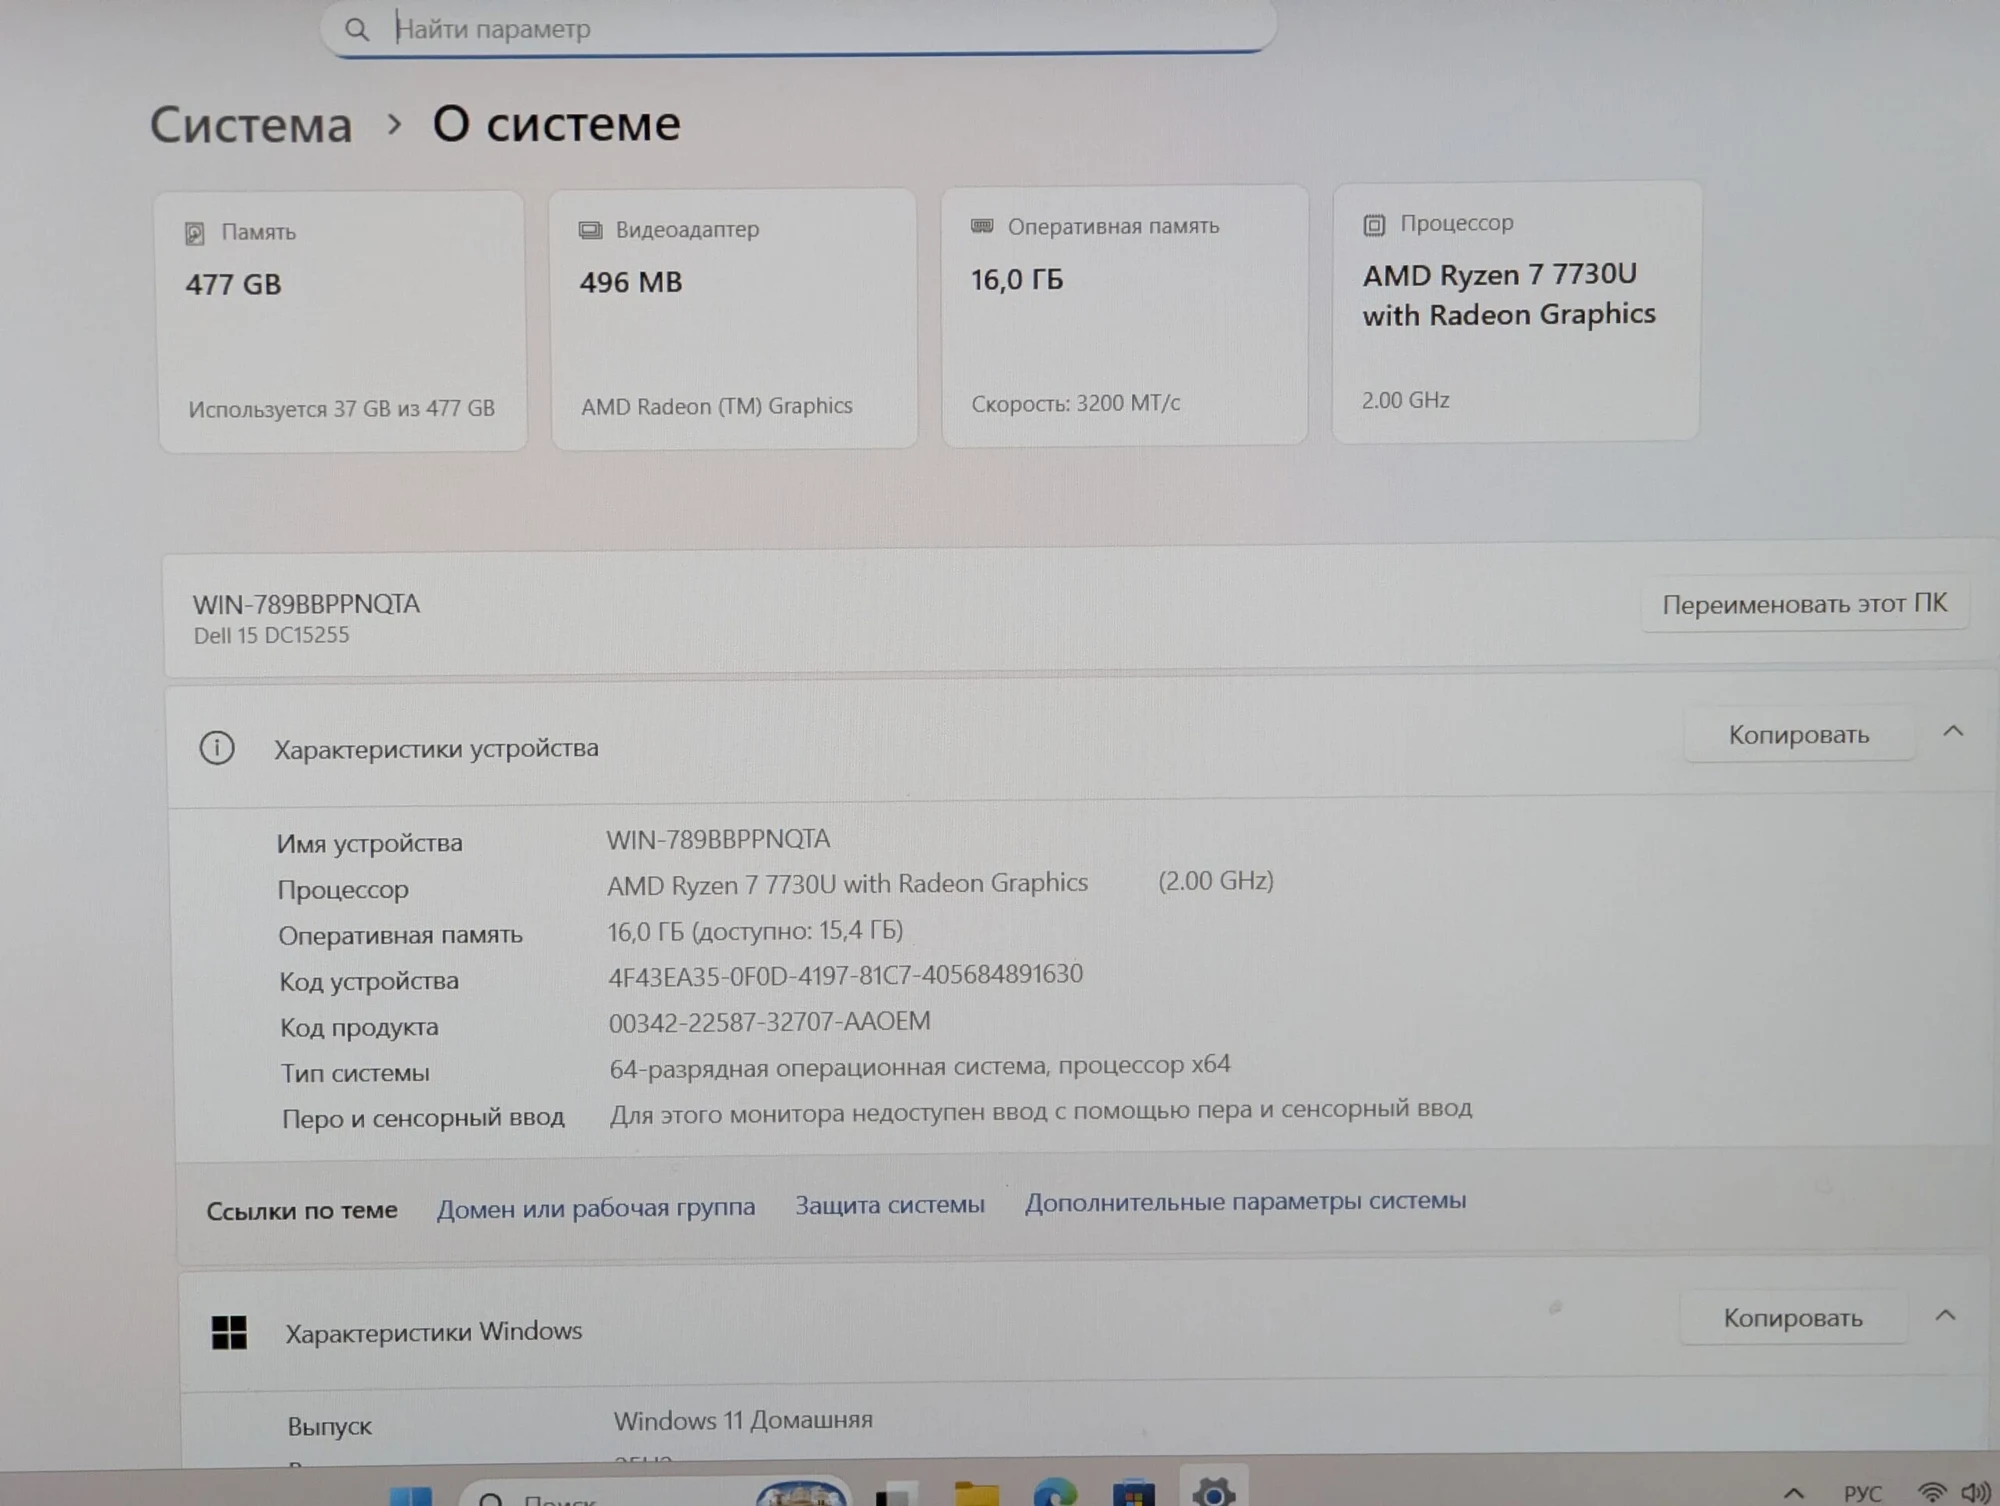Open Task View from taskbar
This screenshot has height=1506, width=2000.
pyautogui.click(x=896, y=1494)
